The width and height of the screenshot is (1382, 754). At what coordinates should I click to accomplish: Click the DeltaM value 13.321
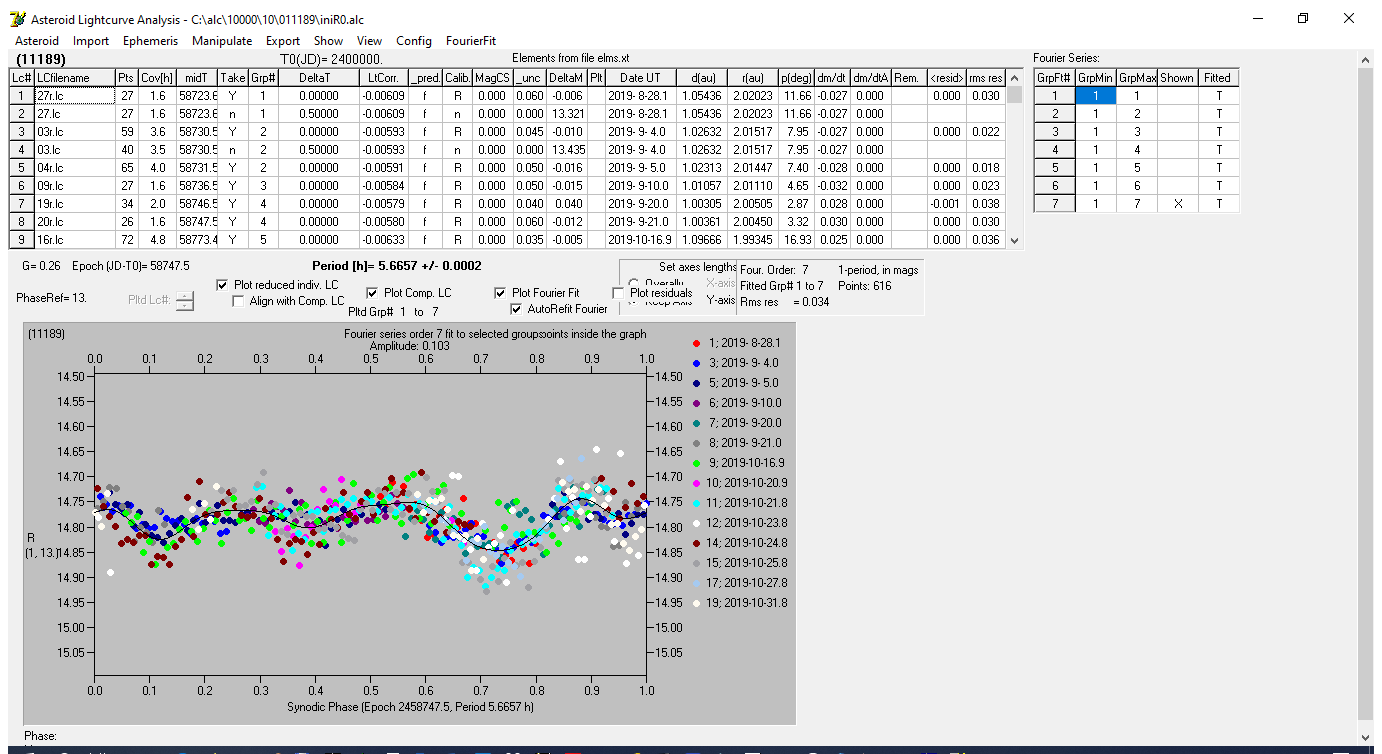567,114
